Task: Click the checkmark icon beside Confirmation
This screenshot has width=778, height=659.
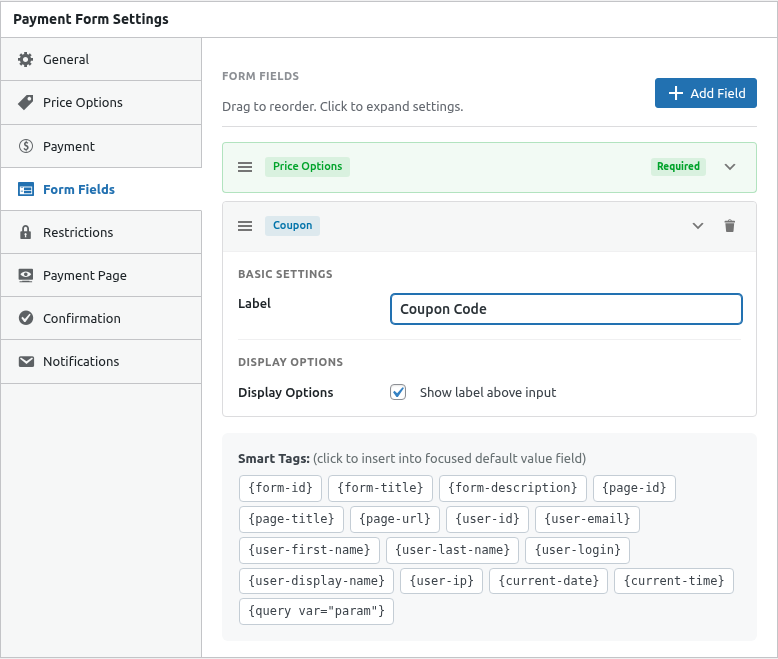Action: [x=26, y=318]
